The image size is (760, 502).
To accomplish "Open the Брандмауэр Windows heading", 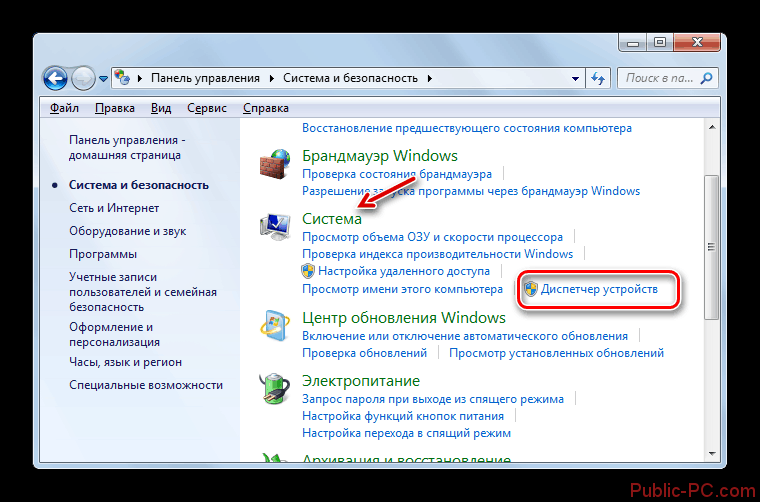I will coord(380,156).
